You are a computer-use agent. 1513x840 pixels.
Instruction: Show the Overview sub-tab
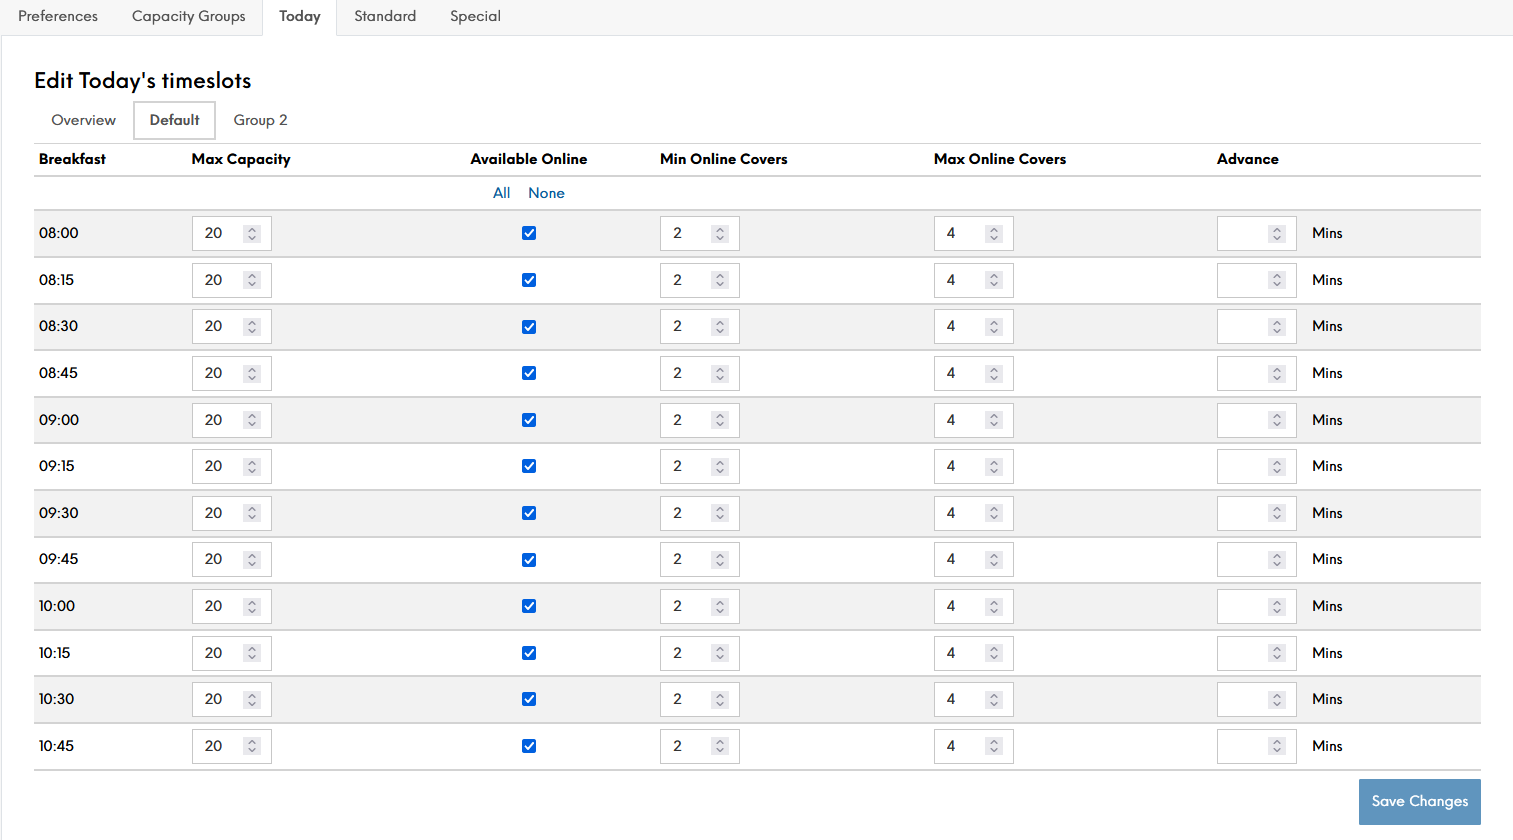pos(84,120)
